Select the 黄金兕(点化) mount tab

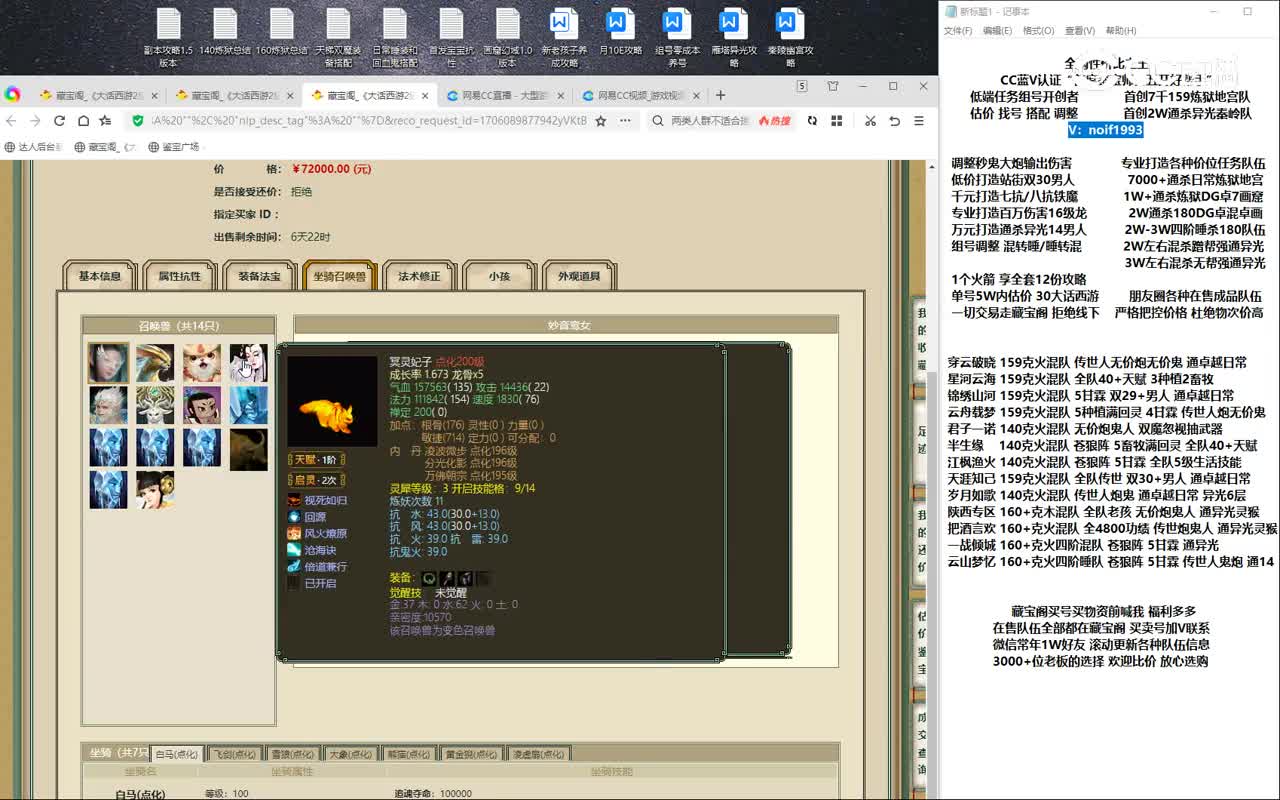pyautogui.click(x=472, y=754)
